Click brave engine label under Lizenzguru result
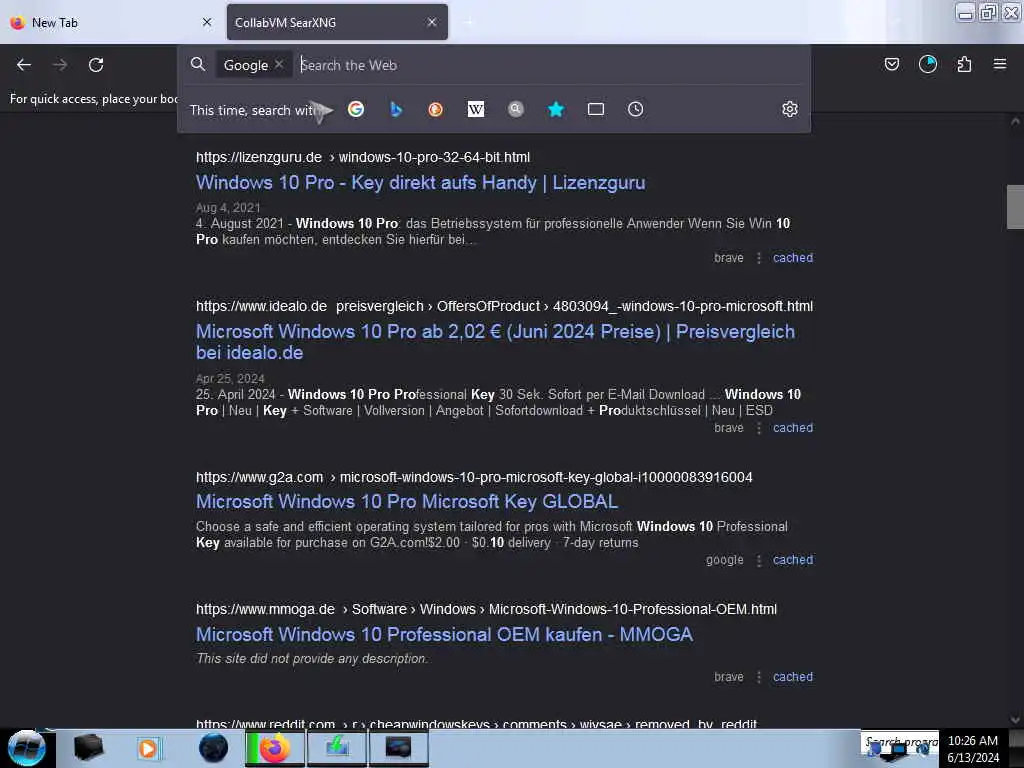 click(729, 257)
